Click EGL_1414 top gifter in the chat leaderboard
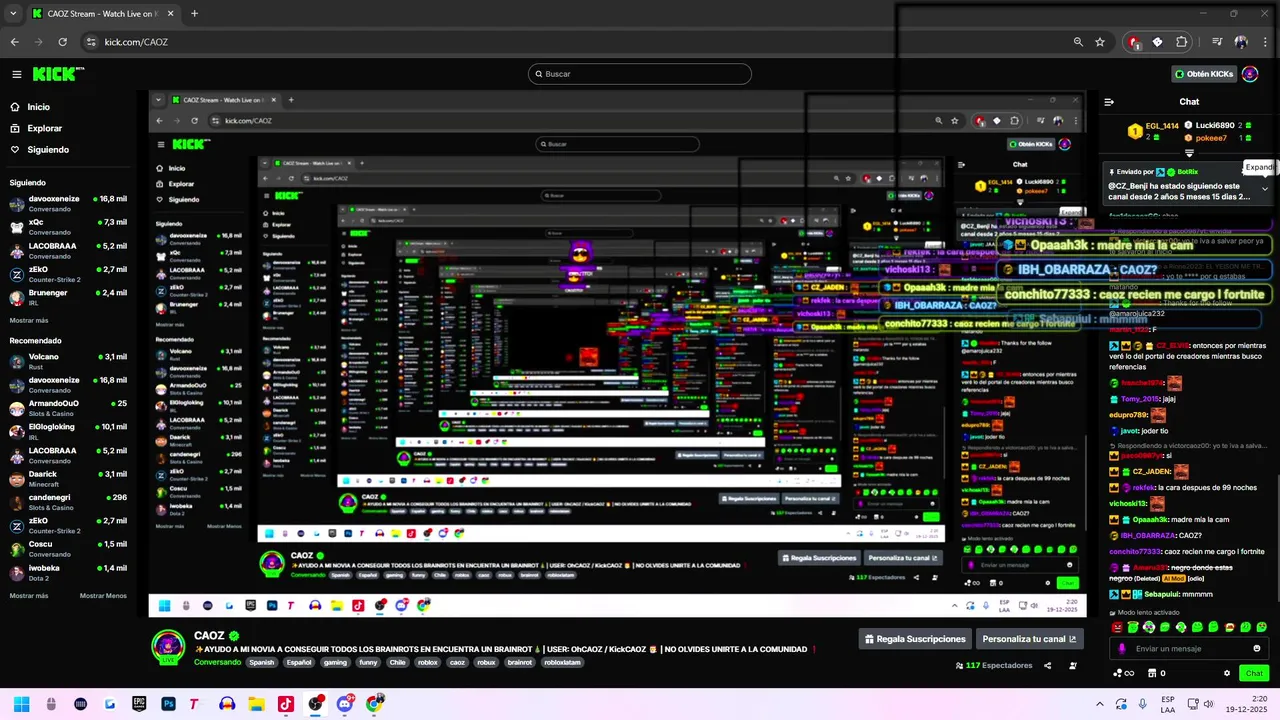Image resolution: width=1280 pixels, height=720 pixels. tap(1153, 131)
